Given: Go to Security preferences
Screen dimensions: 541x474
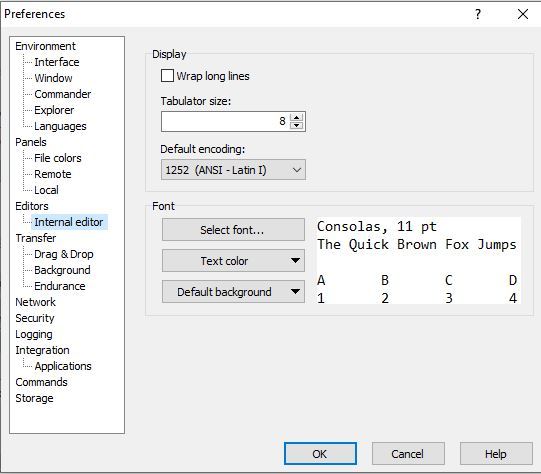Looking at the screenshot, I should (35, 318).
